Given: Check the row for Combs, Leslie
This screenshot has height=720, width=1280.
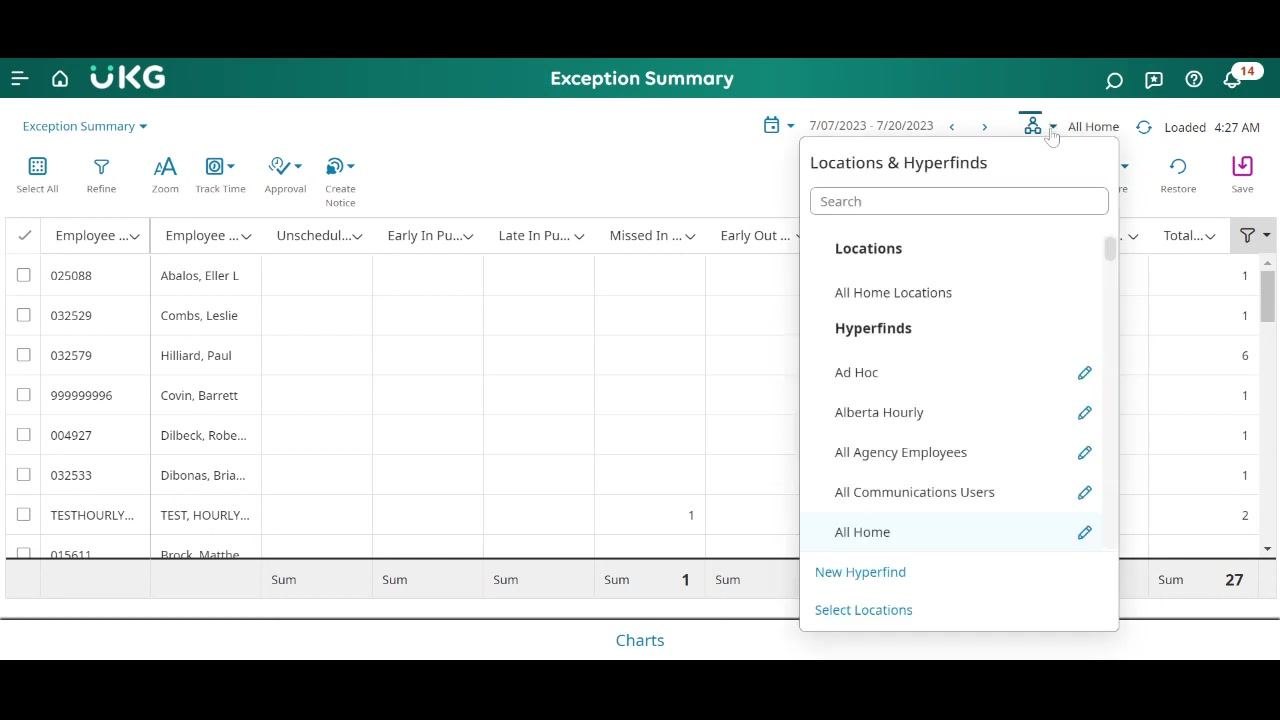Looking at the screenshot, I should point(24,315).
